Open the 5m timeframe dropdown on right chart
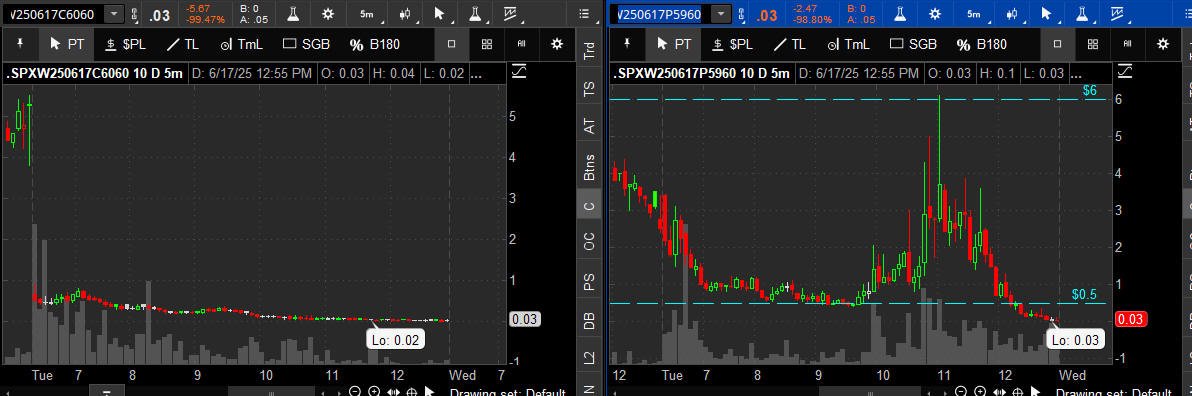Image resolution: width=1192 pixels, height=396 pixels. click(x=974, y=14)
